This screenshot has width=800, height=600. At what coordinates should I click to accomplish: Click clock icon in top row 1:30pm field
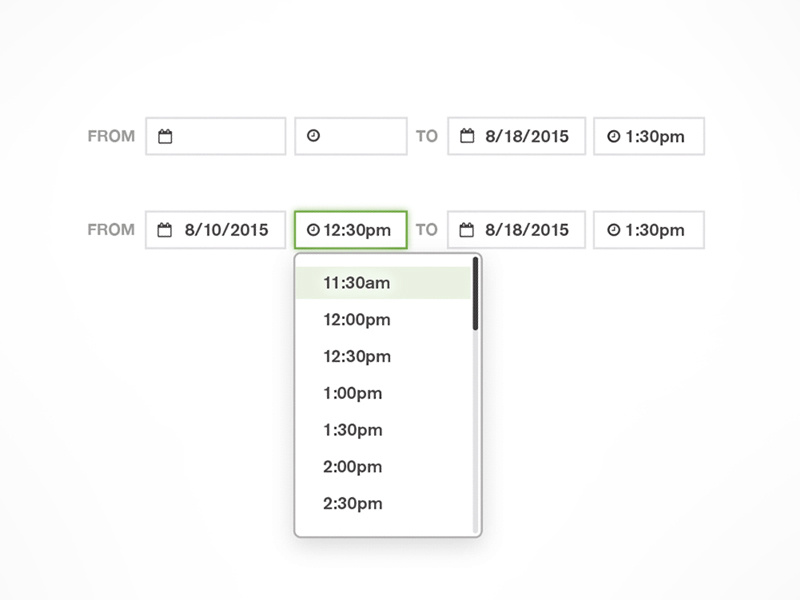(x=613, y=137)
